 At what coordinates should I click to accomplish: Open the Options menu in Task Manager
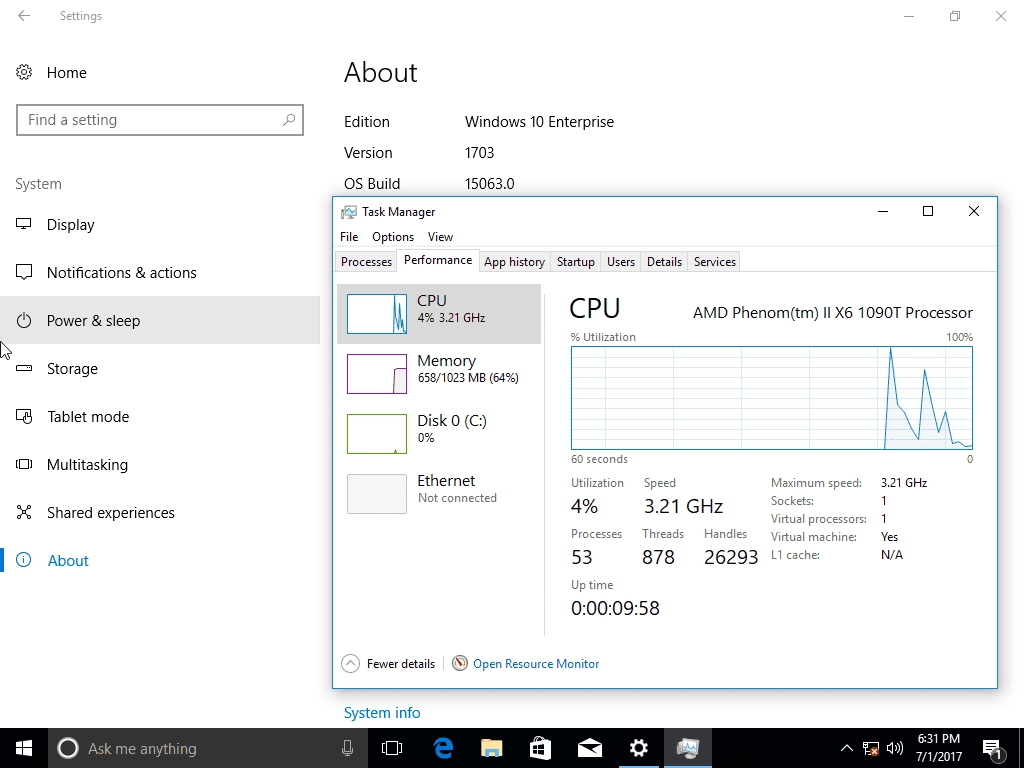tap(393, 237)
